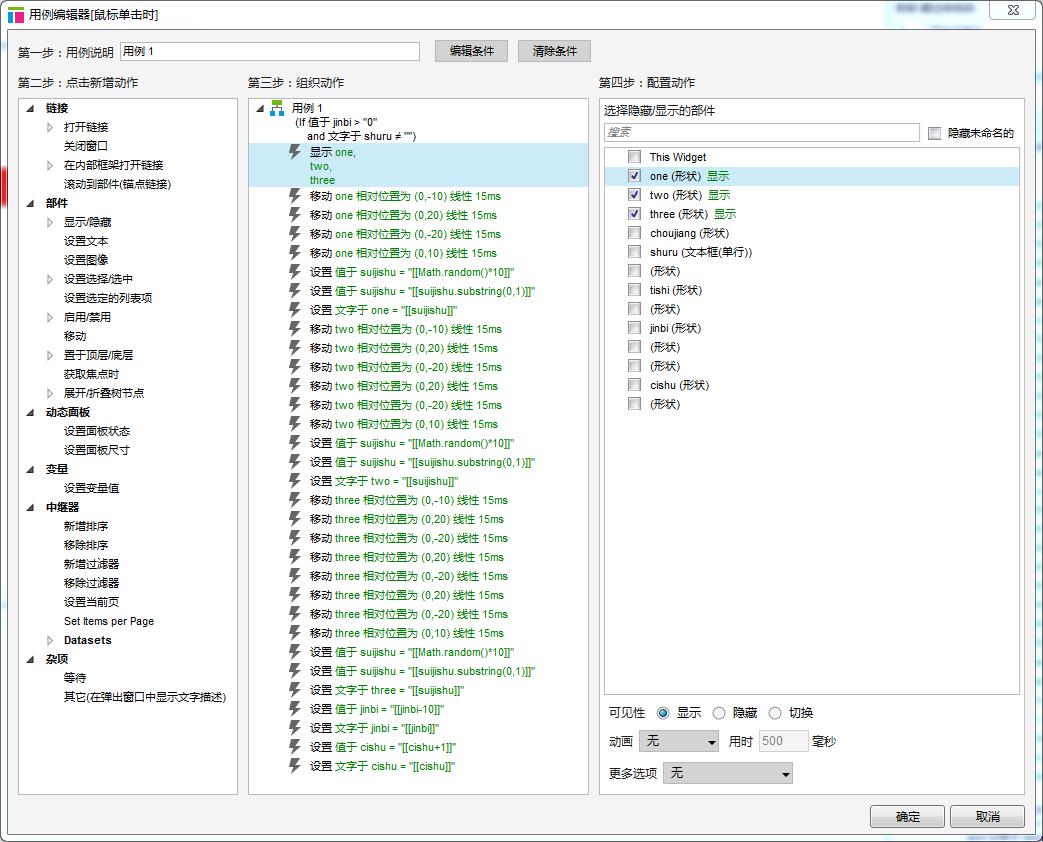Check the This Widget checkbox

[x=635, y=157]
